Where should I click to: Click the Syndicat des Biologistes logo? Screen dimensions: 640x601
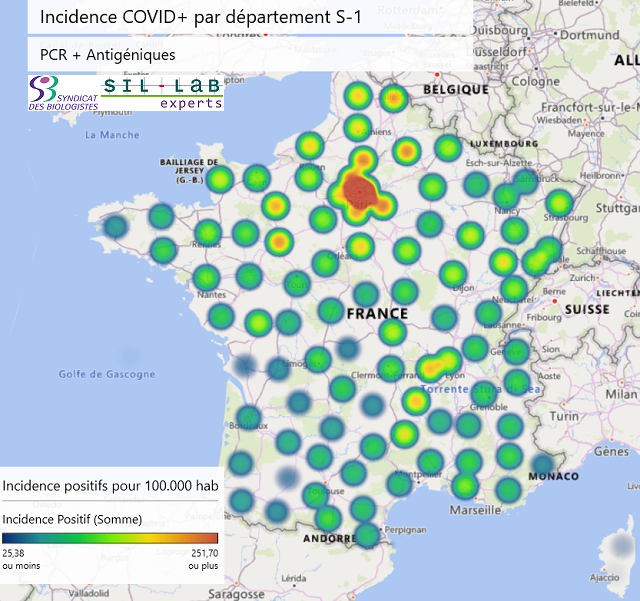pyautogui.click(x=64, y=93)
